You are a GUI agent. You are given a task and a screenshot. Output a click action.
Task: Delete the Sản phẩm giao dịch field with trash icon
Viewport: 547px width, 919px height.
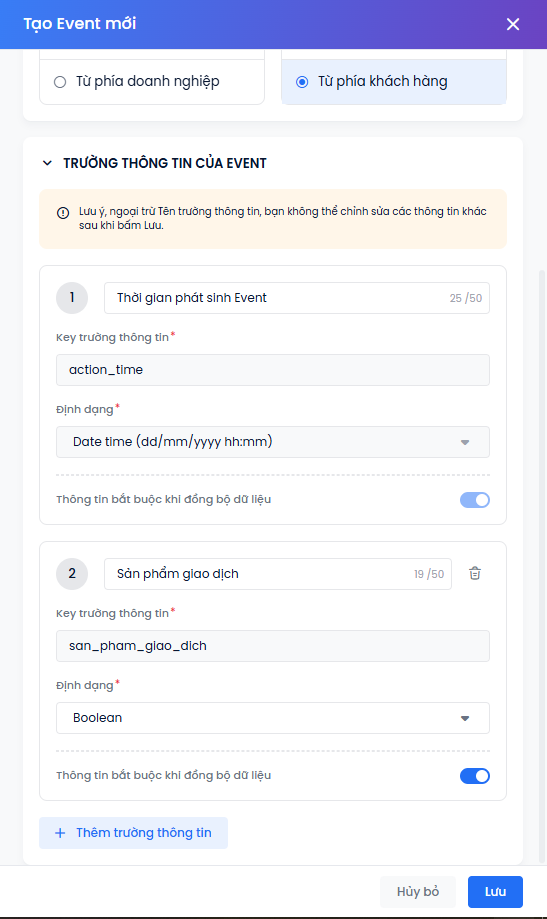coord(475,574)
